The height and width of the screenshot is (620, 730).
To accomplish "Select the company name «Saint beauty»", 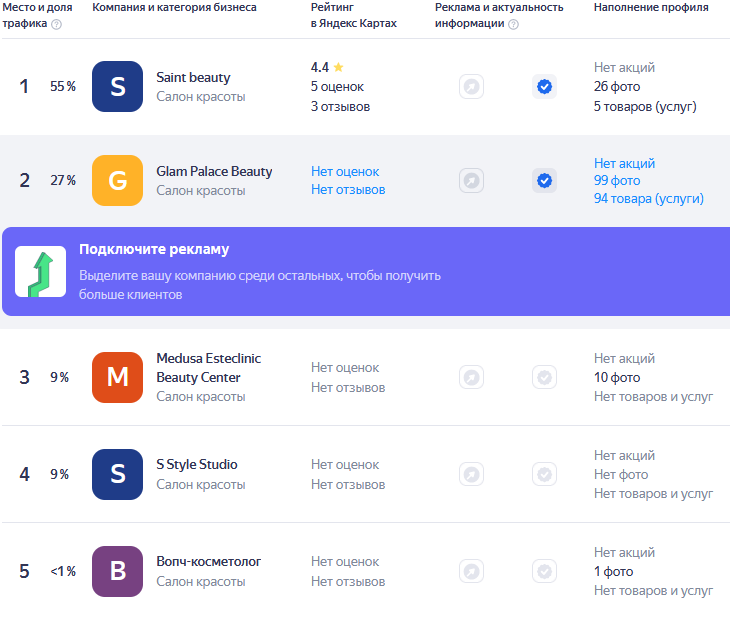I will [x=193, y=78].
